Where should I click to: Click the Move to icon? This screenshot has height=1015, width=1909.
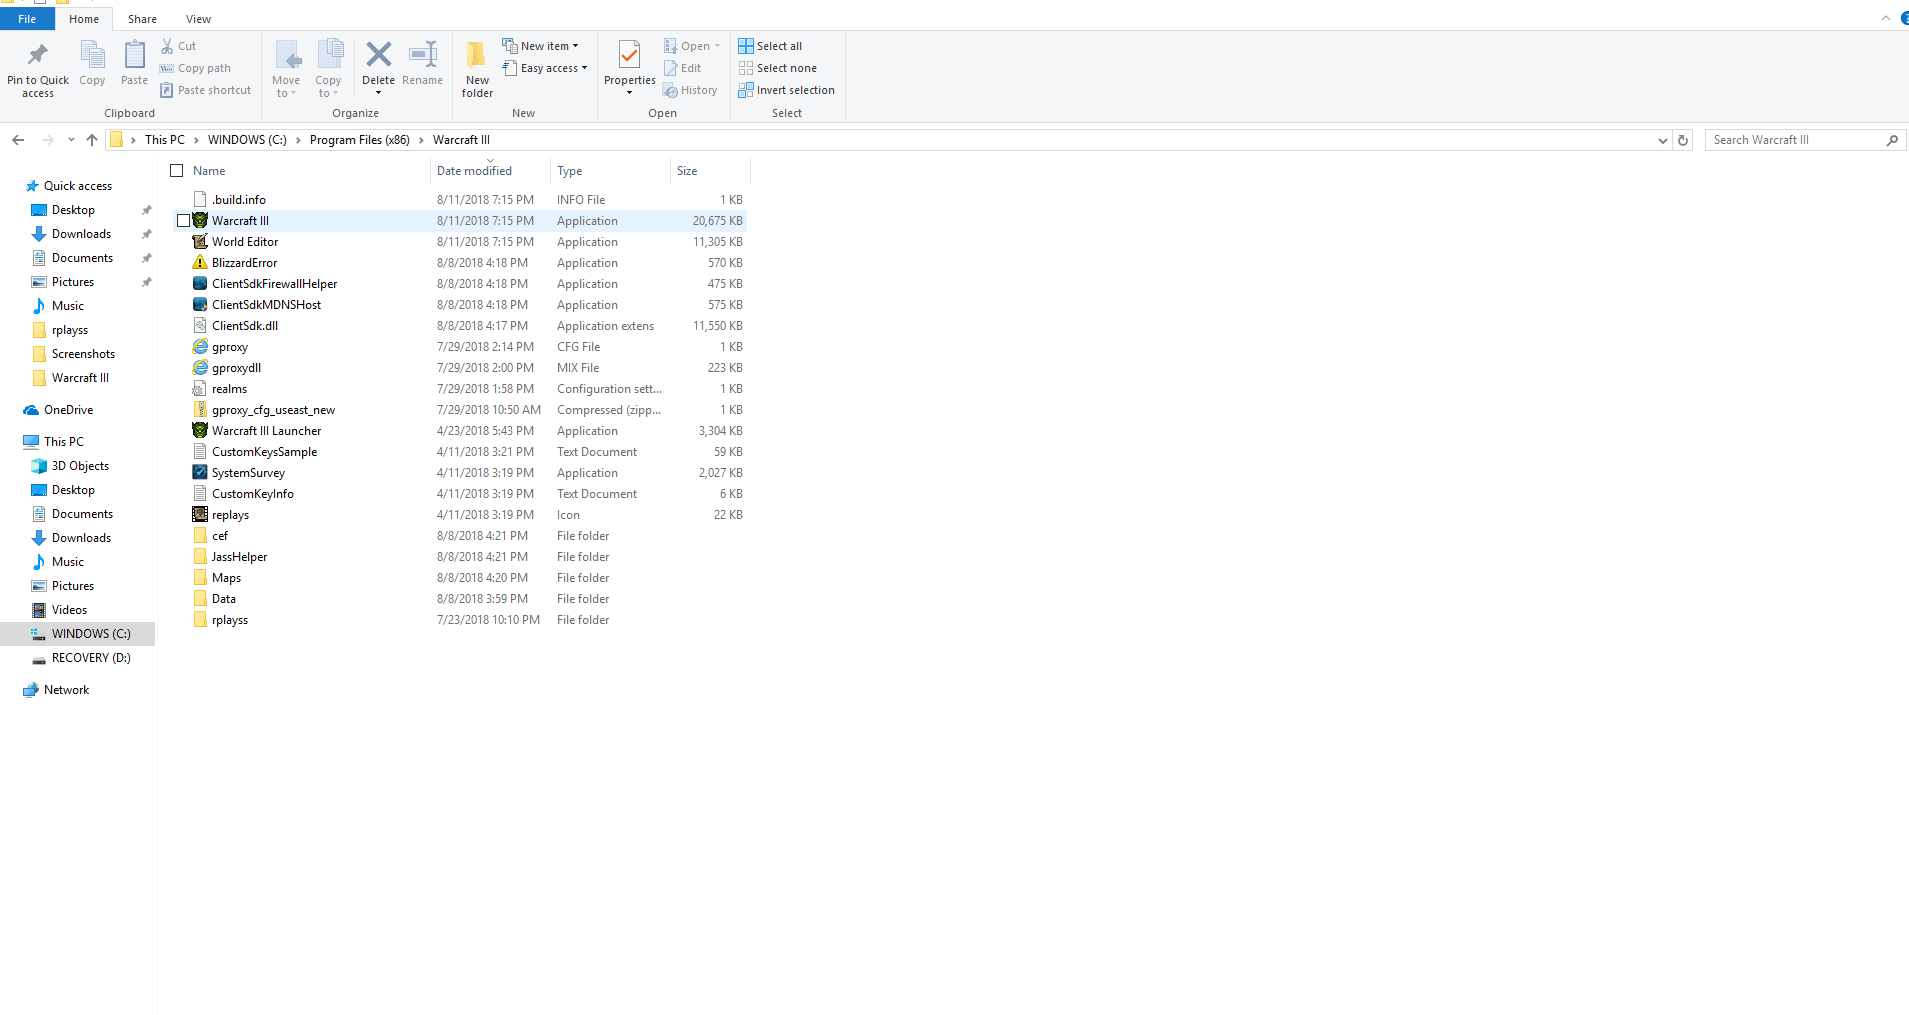tap(286, 55)
